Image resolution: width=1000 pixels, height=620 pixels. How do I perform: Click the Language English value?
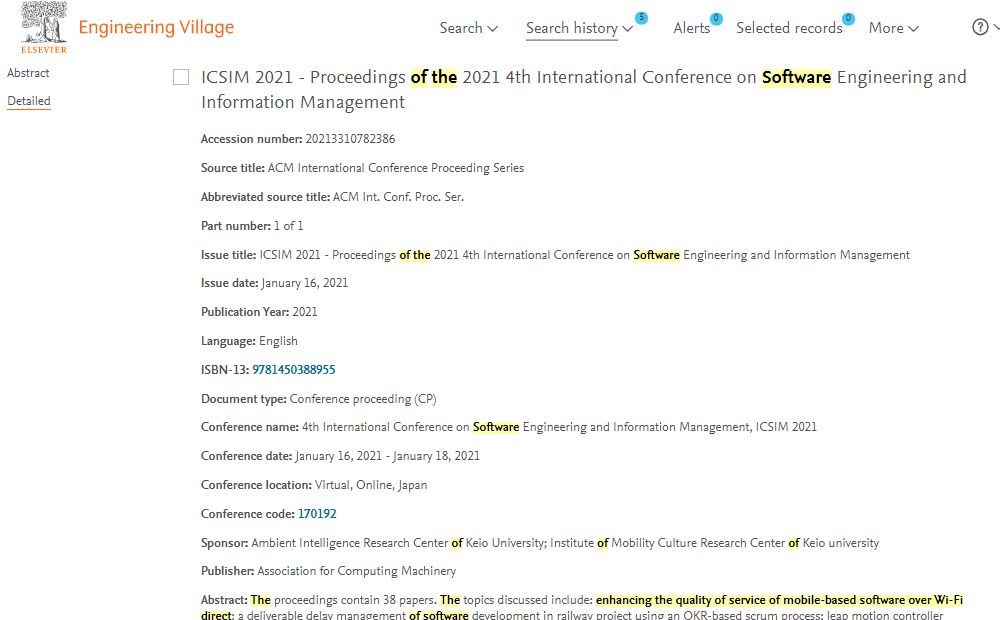pos(278,341)
